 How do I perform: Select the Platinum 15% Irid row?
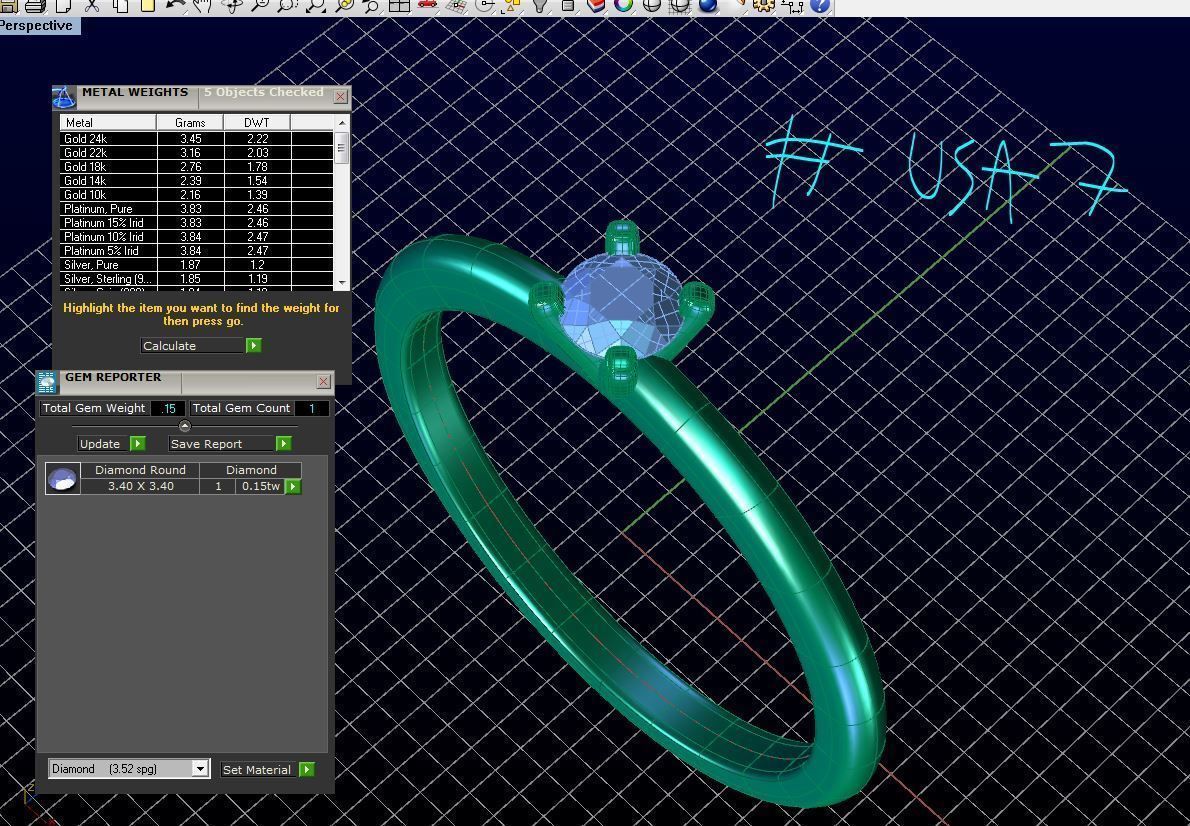click(x=197, y=222)
